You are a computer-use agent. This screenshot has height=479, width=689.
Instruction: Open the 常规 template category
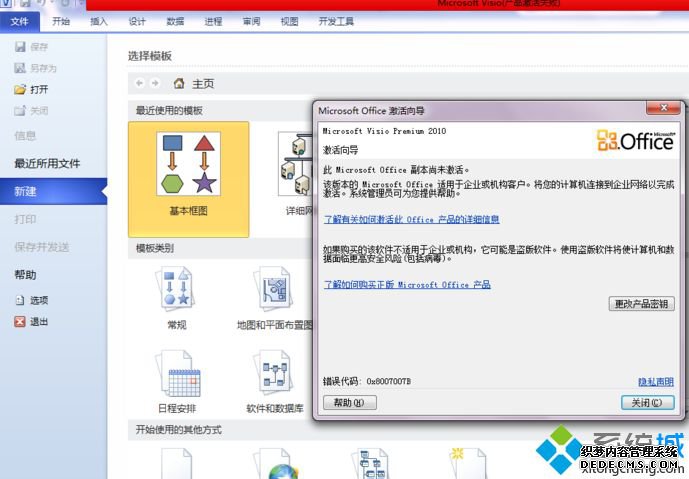(x=177, y=299)
